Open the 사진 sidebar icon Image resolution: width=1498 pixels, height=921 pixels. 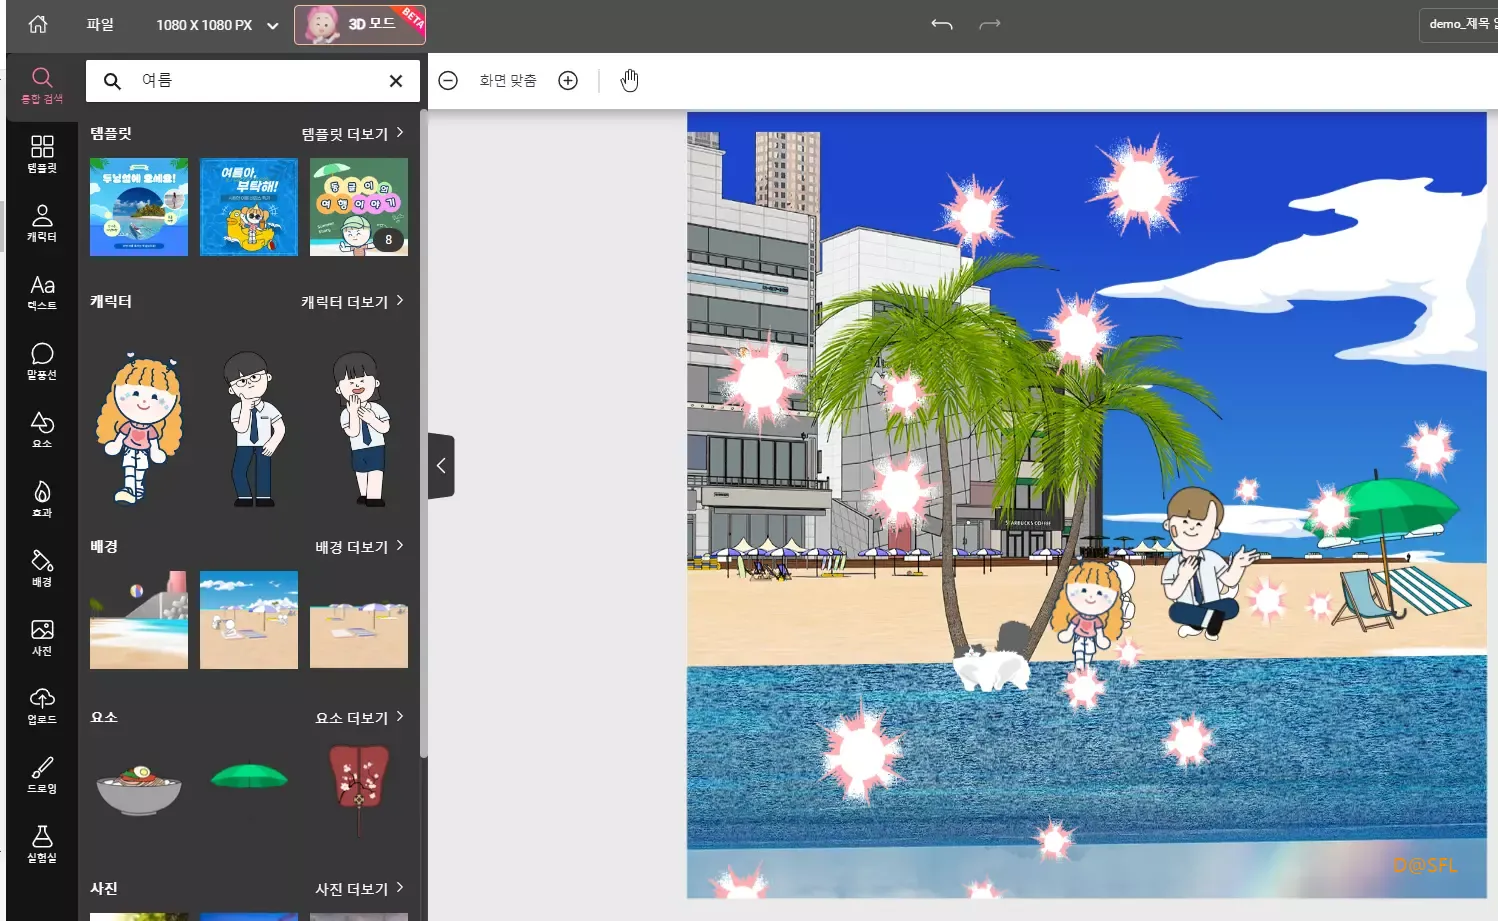tap(42, 638)
